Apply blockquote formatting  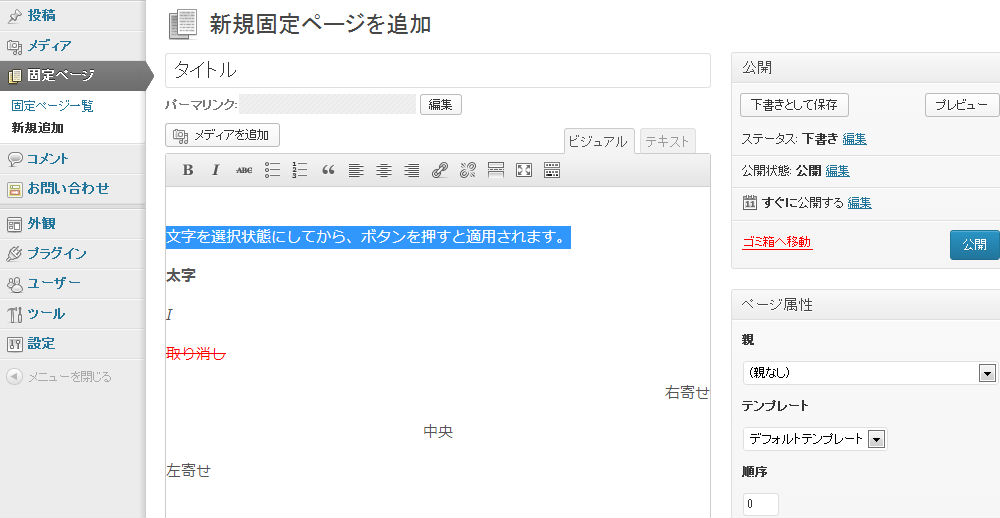point(328,170)
